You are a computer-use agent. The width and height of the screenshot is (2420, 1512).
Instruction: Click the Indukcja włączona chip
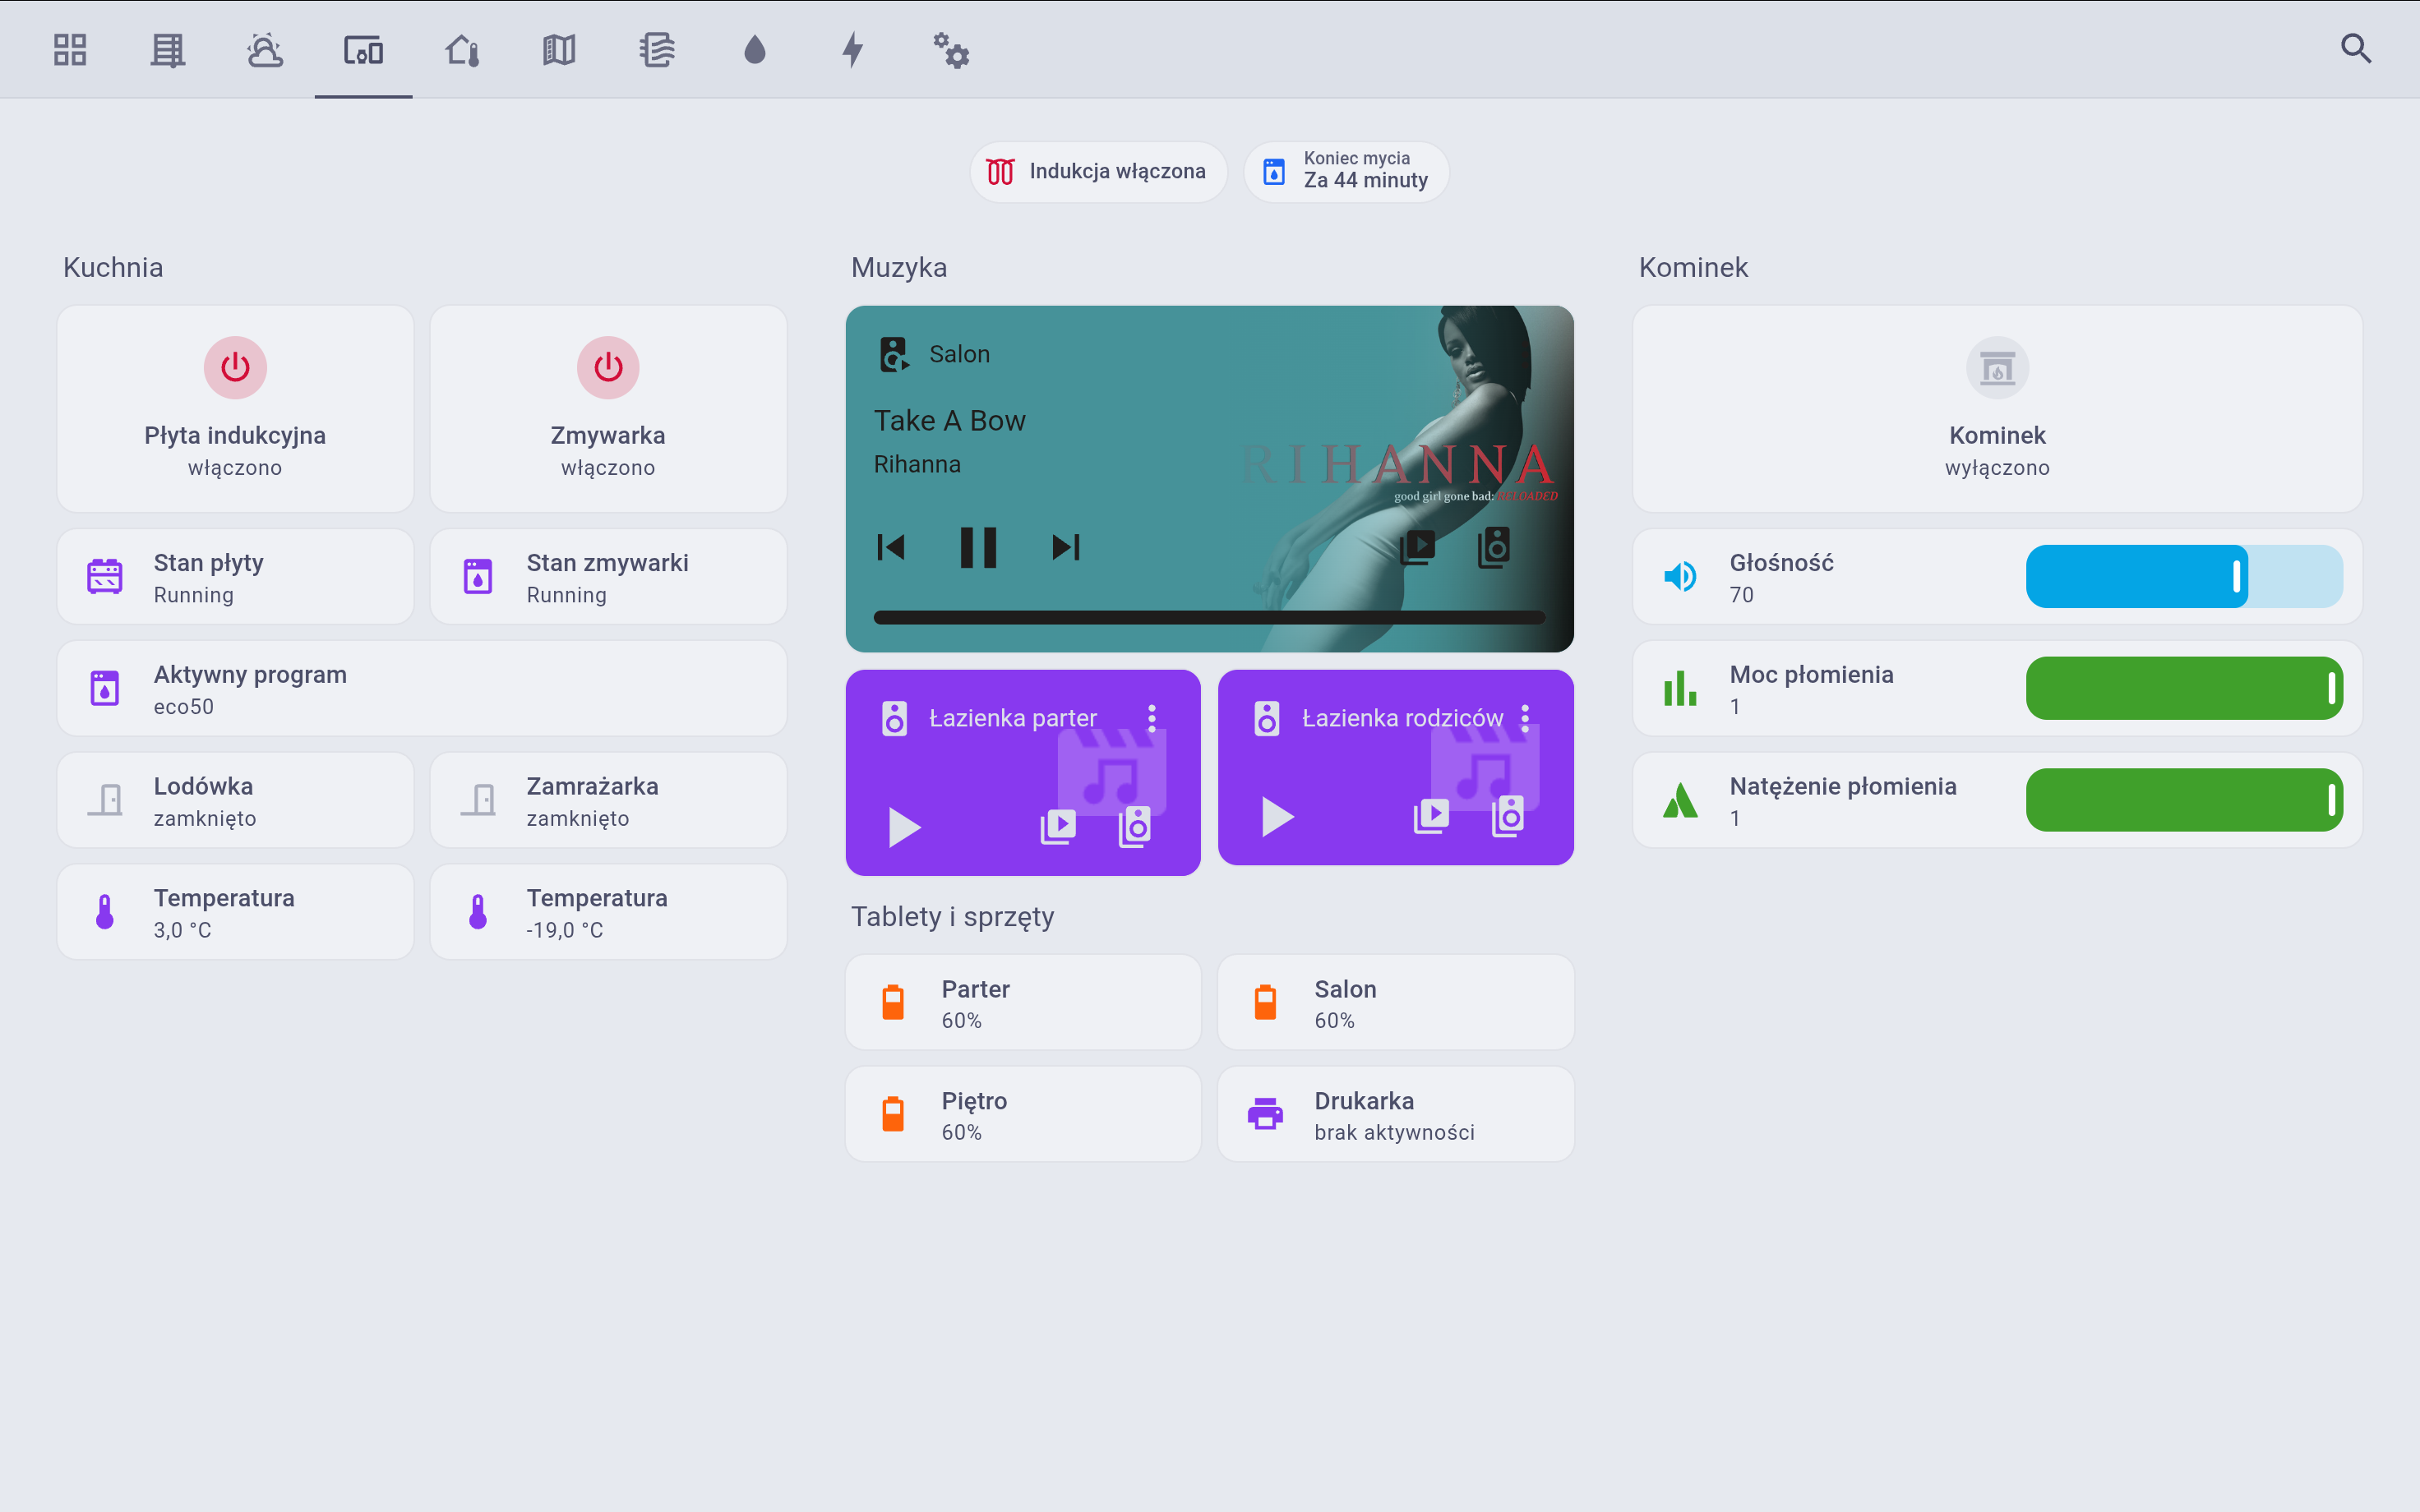(x=1098, y=172)
